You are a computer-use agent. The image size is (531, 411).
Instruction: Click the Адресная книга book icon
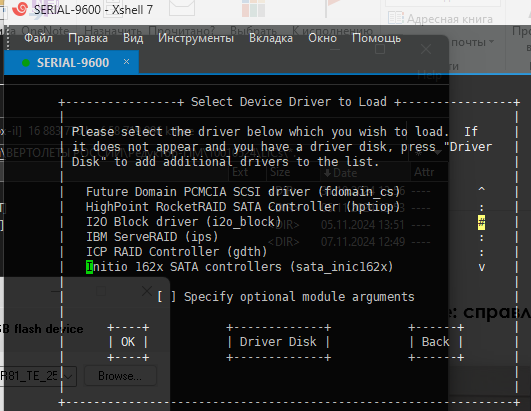396,18
